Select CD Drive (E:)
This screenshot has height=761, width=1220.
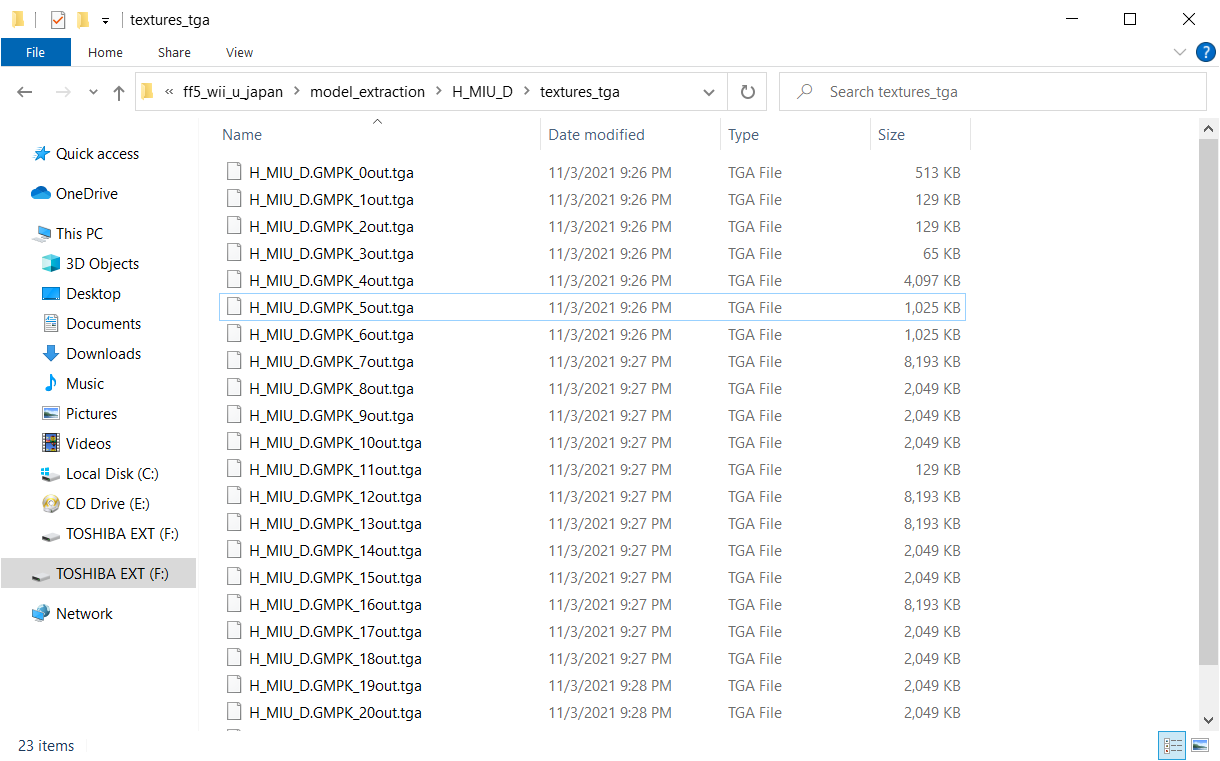(x=108, y=504)
